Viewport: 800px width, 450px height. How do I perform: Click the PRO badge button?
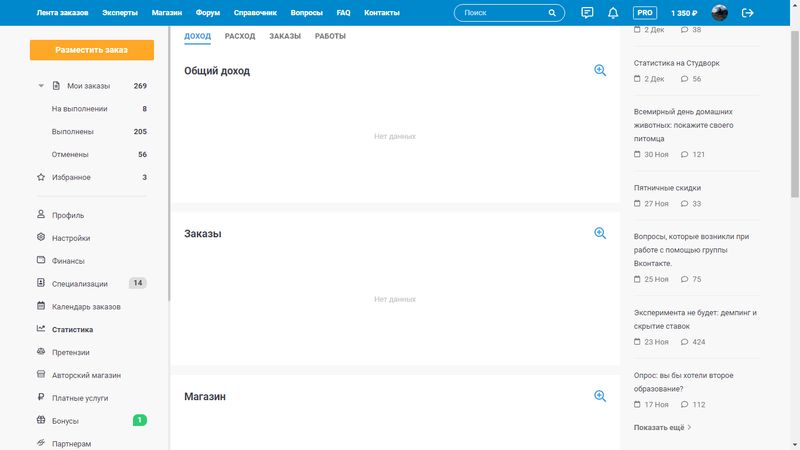(645, 13)
